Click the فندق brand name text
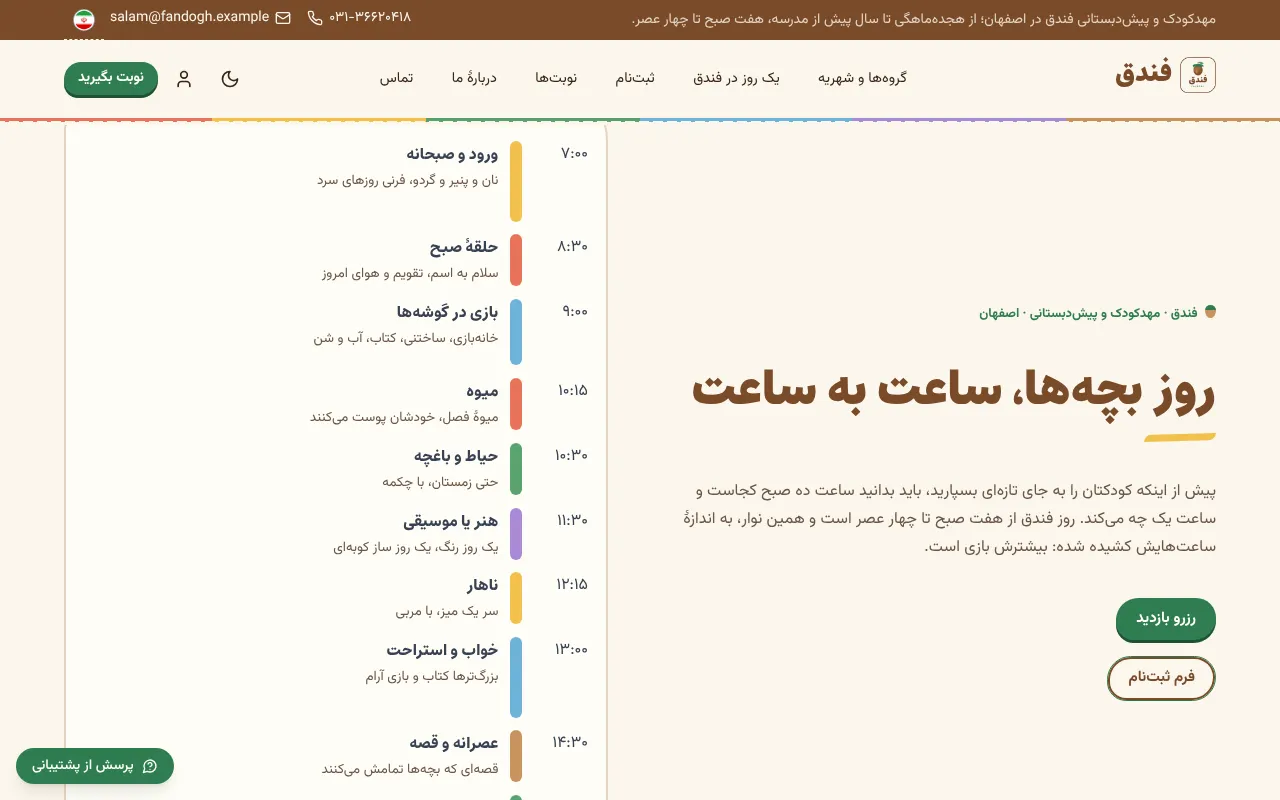Screen dimensions: 1280x800 click(1143, 75)
